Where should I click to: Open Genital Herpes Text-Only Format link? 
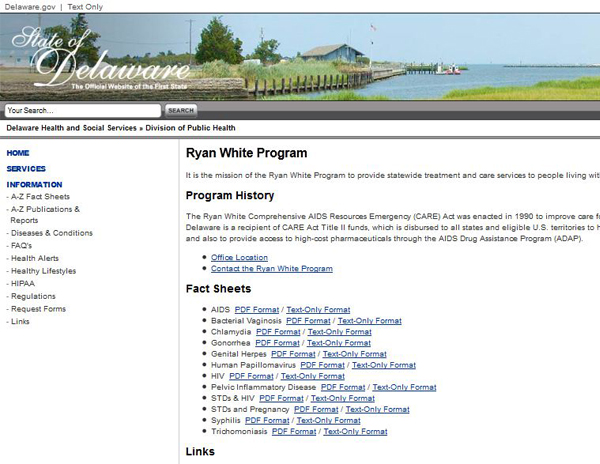point(355,354)
